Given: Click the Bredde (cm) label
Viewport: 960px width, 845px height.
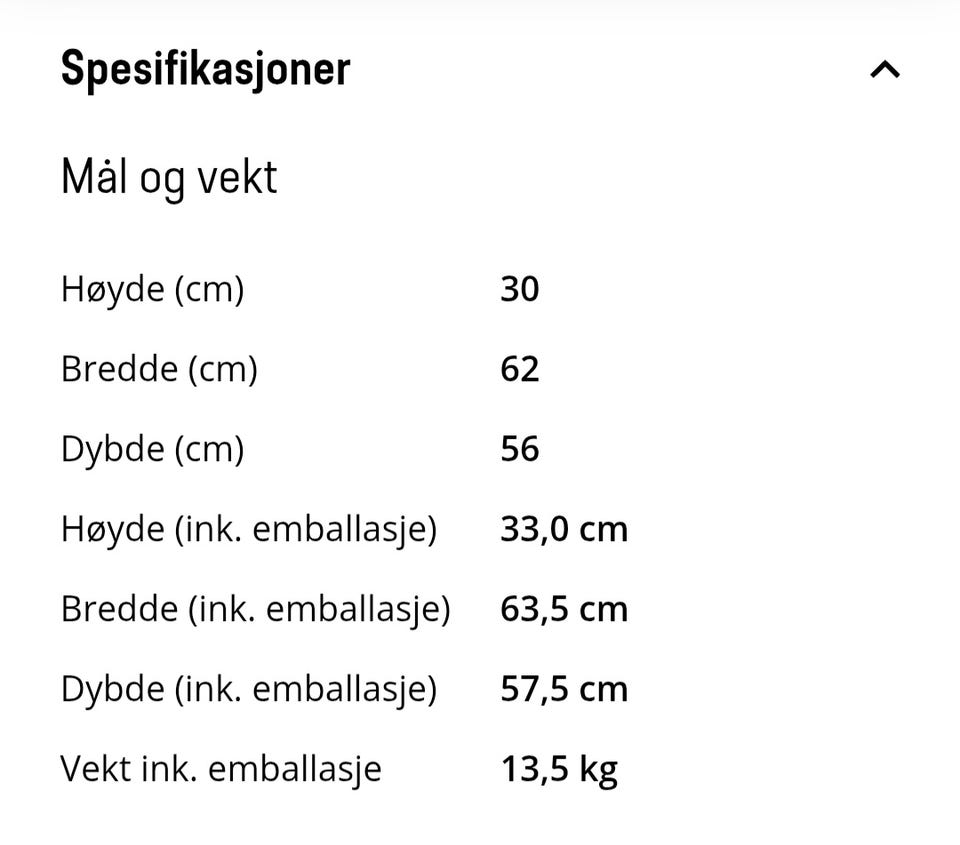Looking at the screenshot, I should 159,369.
